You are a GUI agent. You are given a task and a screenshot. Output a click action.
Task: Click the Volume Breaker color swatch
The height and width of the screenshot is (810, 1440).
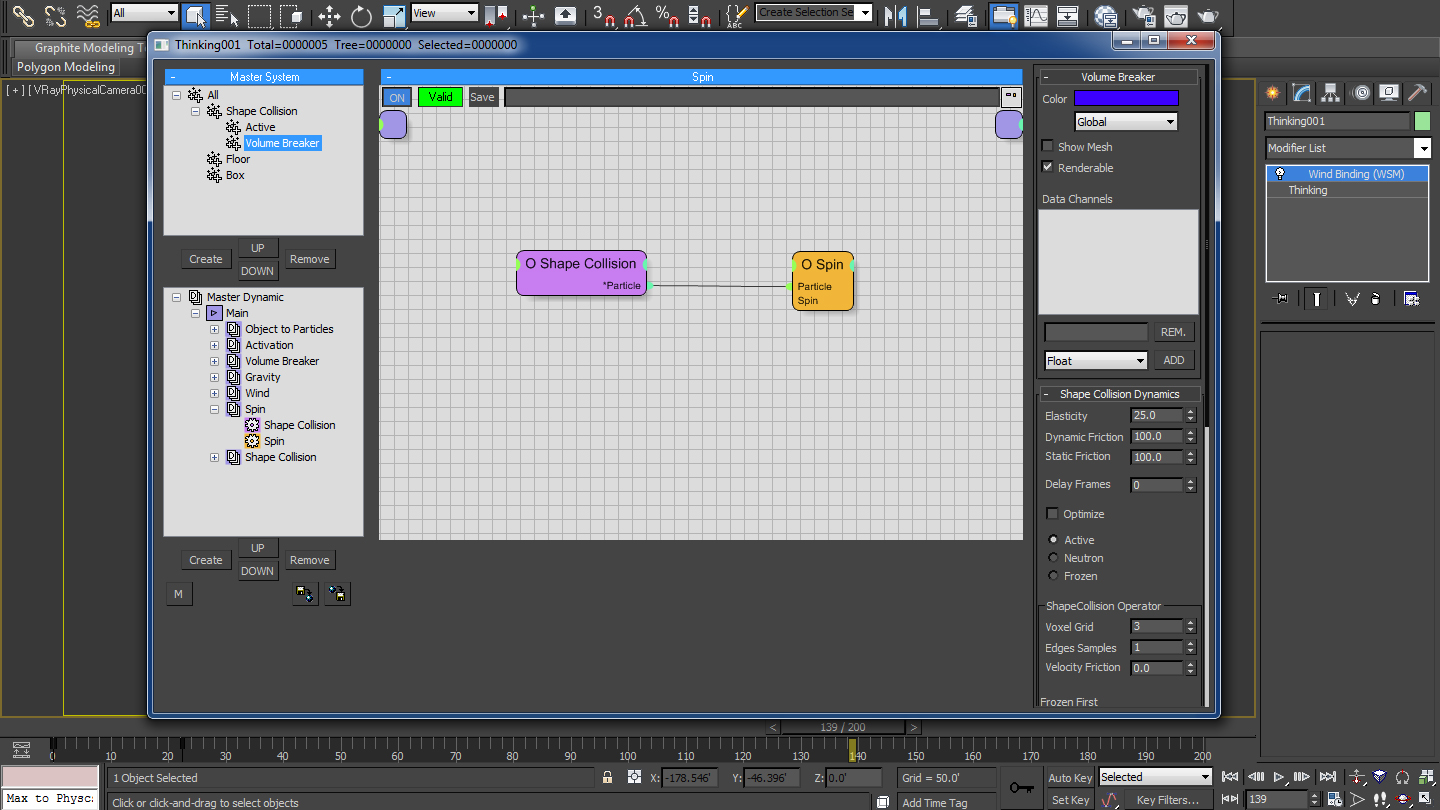coord(1126,98)
